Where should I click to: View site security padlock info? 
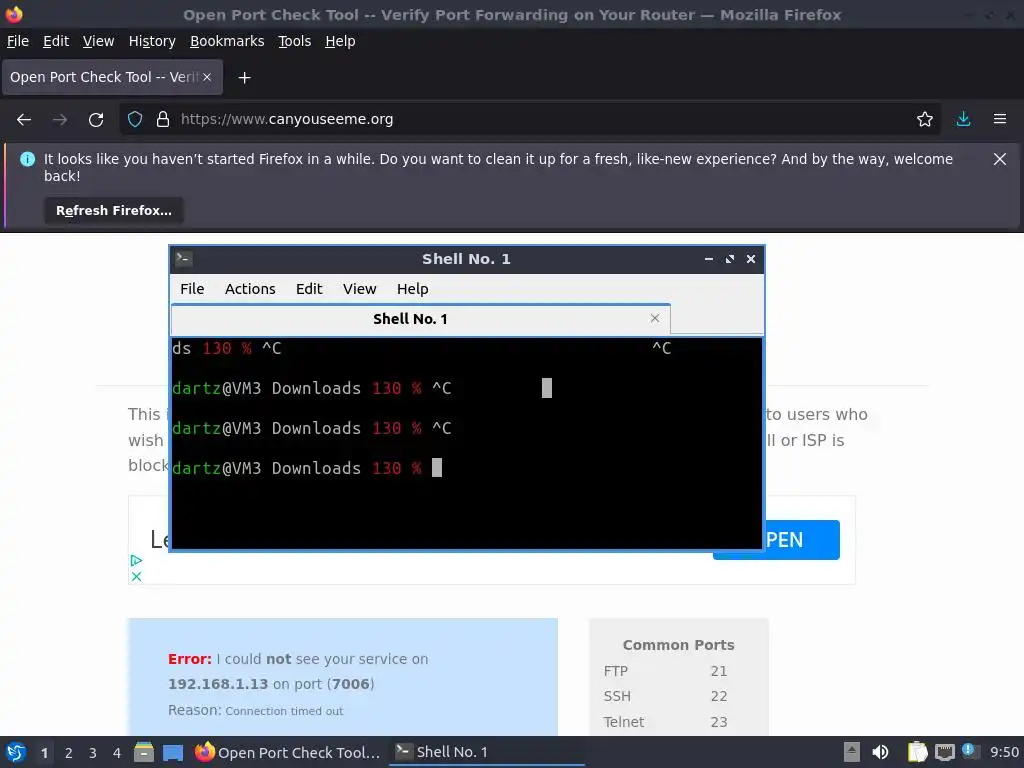163,120
